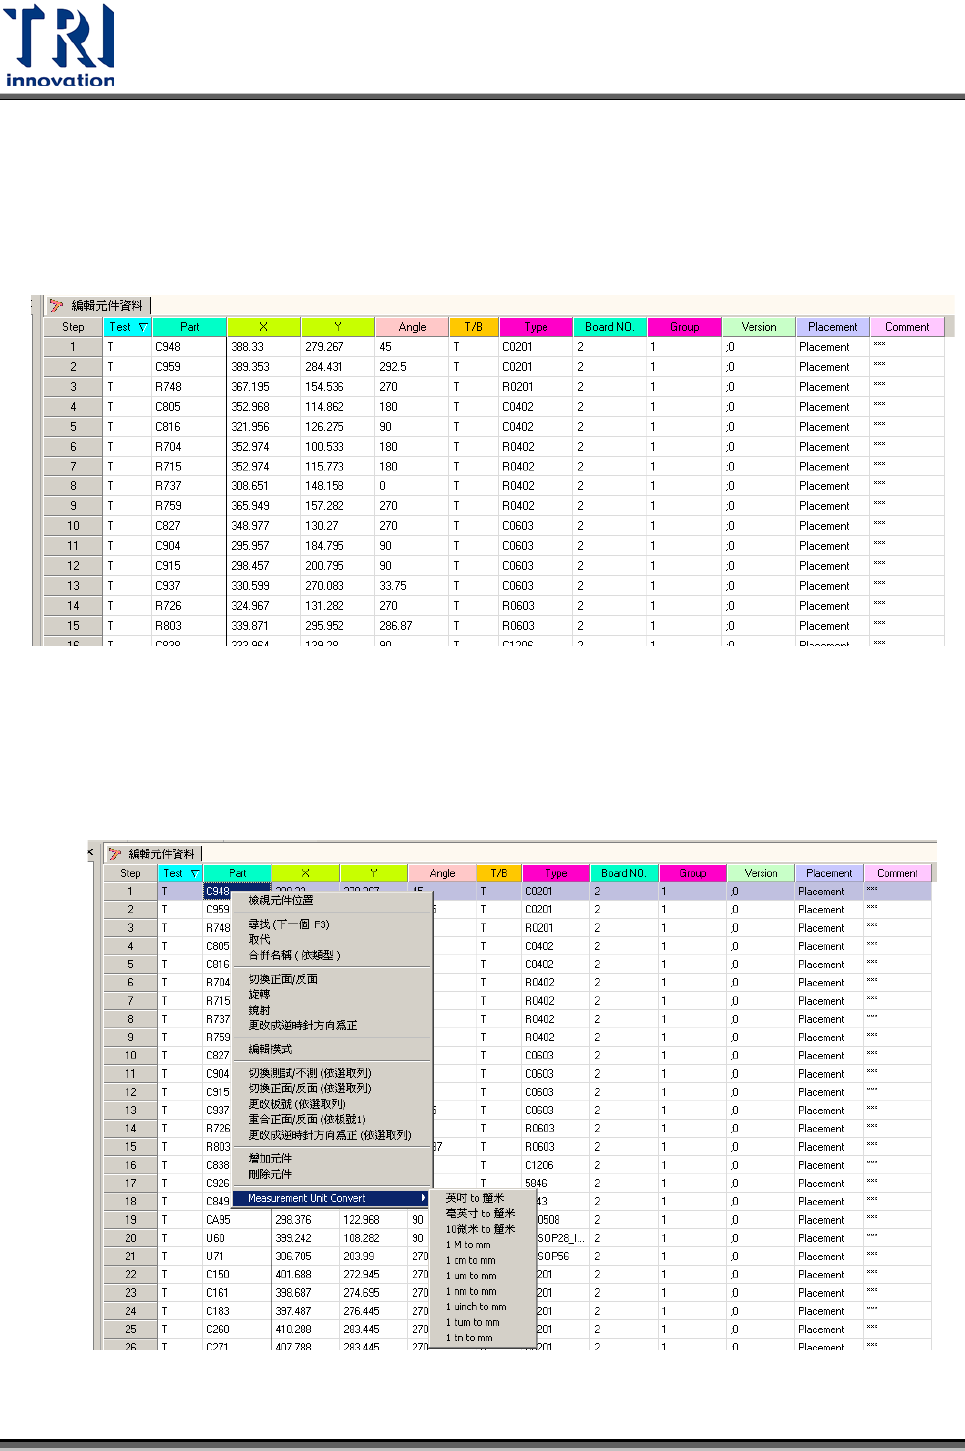Click the Angle column header in upper table
965x1451 pixels.
coord(412,327)
